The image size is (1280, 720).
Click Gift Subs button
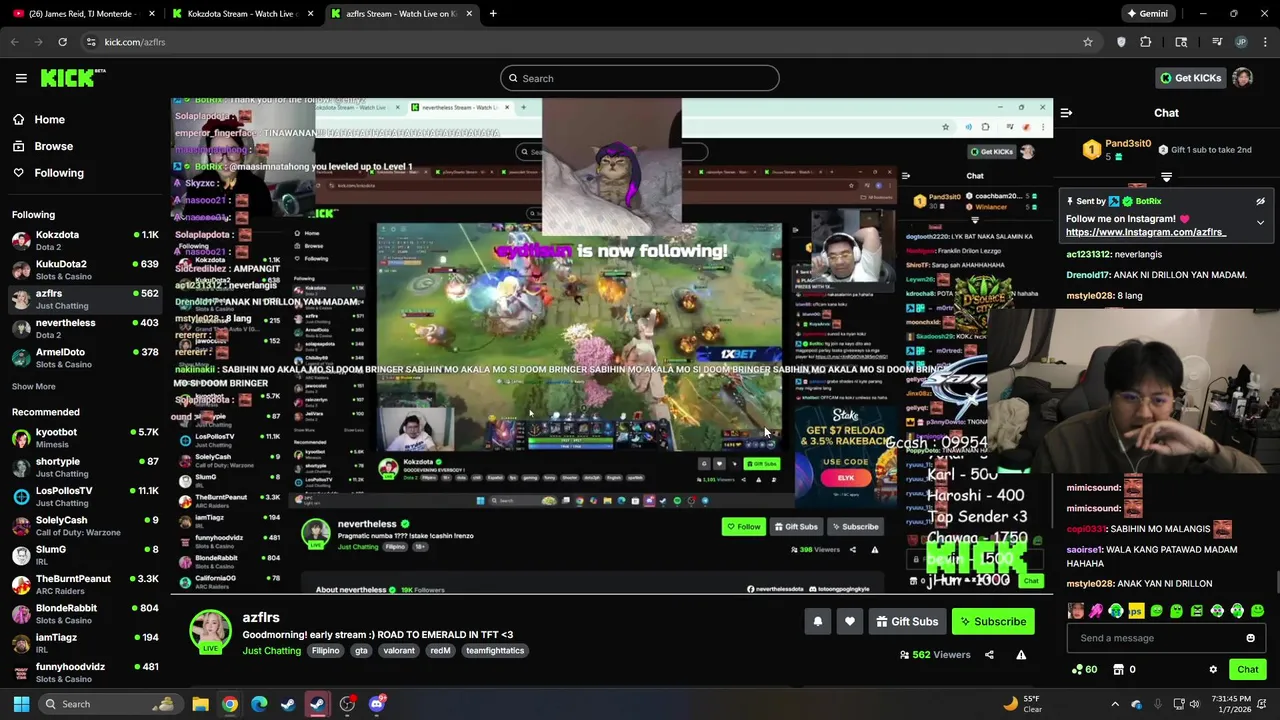pyautogui.click(x=907, y=622)
